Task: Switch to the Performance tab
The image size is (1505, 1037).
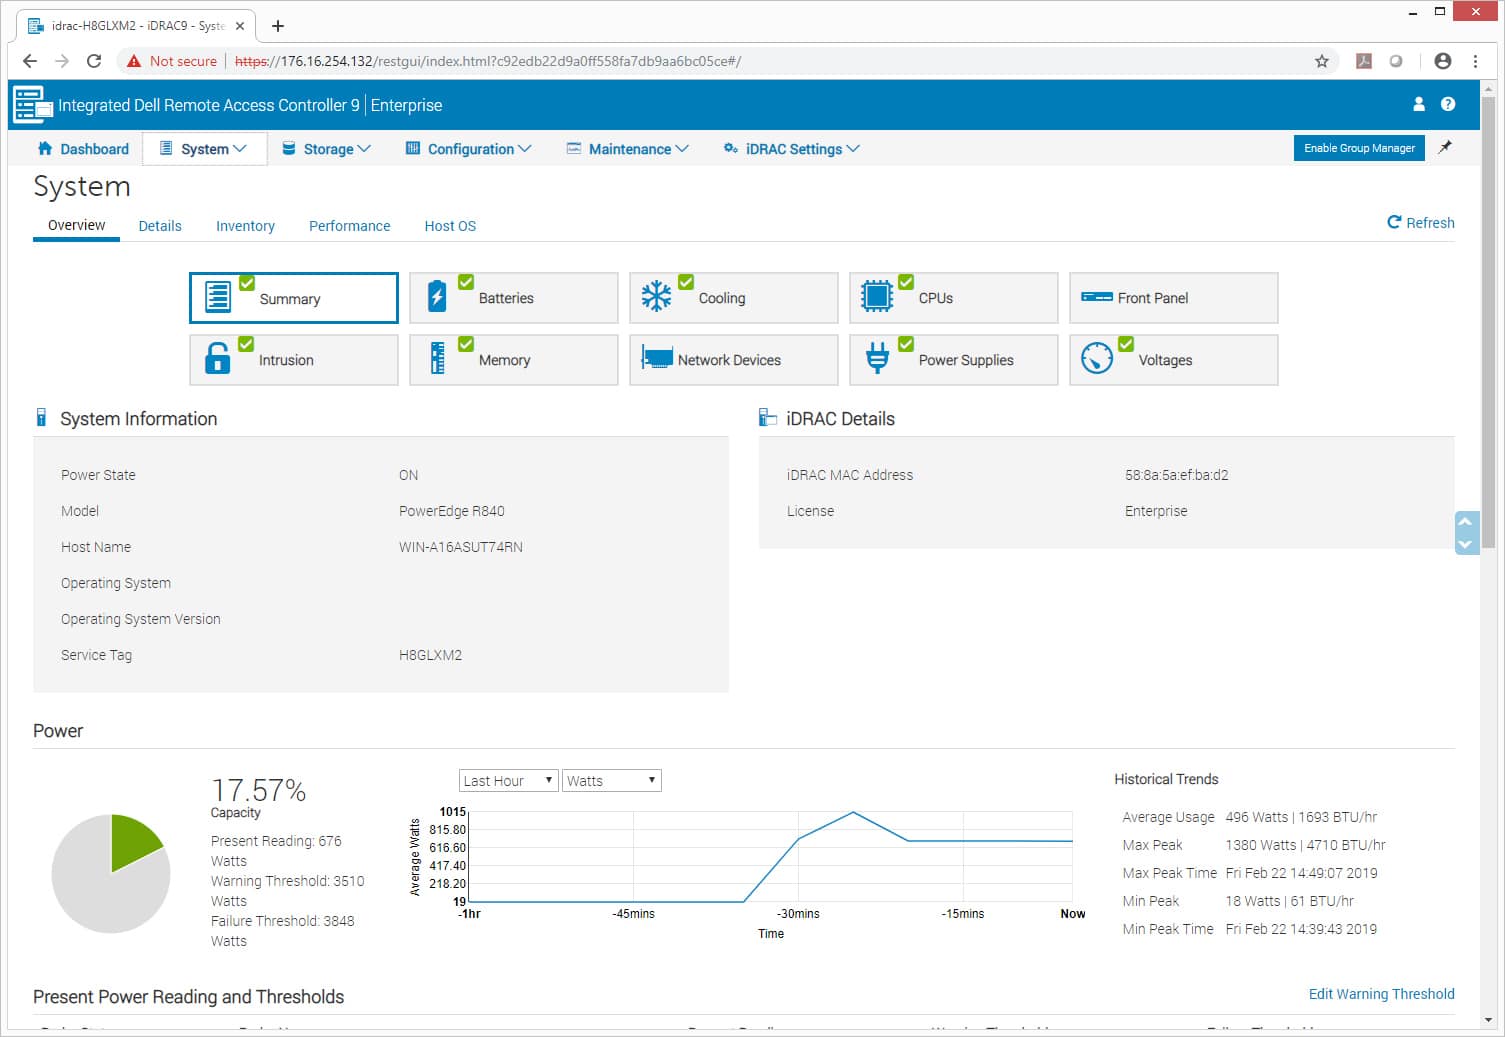Action: 349,226
